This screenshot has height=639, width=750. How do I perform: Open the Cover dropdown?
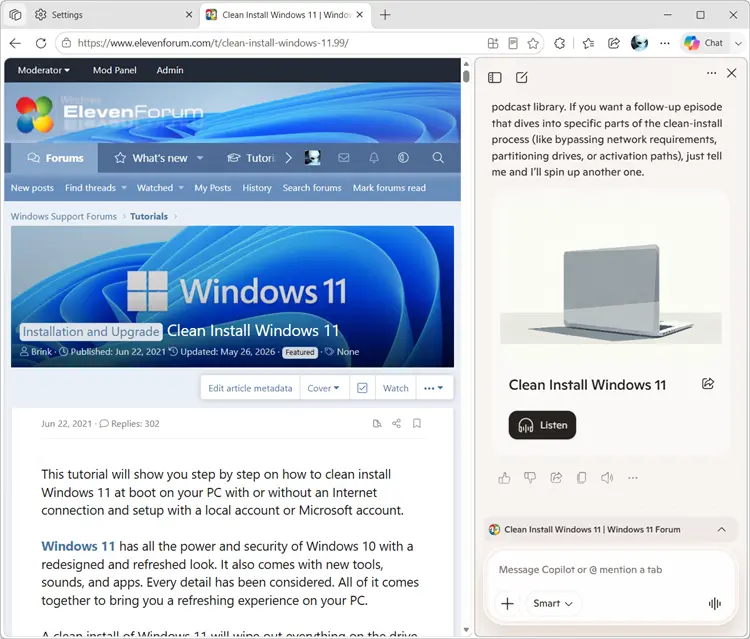[x=324, y=388]
